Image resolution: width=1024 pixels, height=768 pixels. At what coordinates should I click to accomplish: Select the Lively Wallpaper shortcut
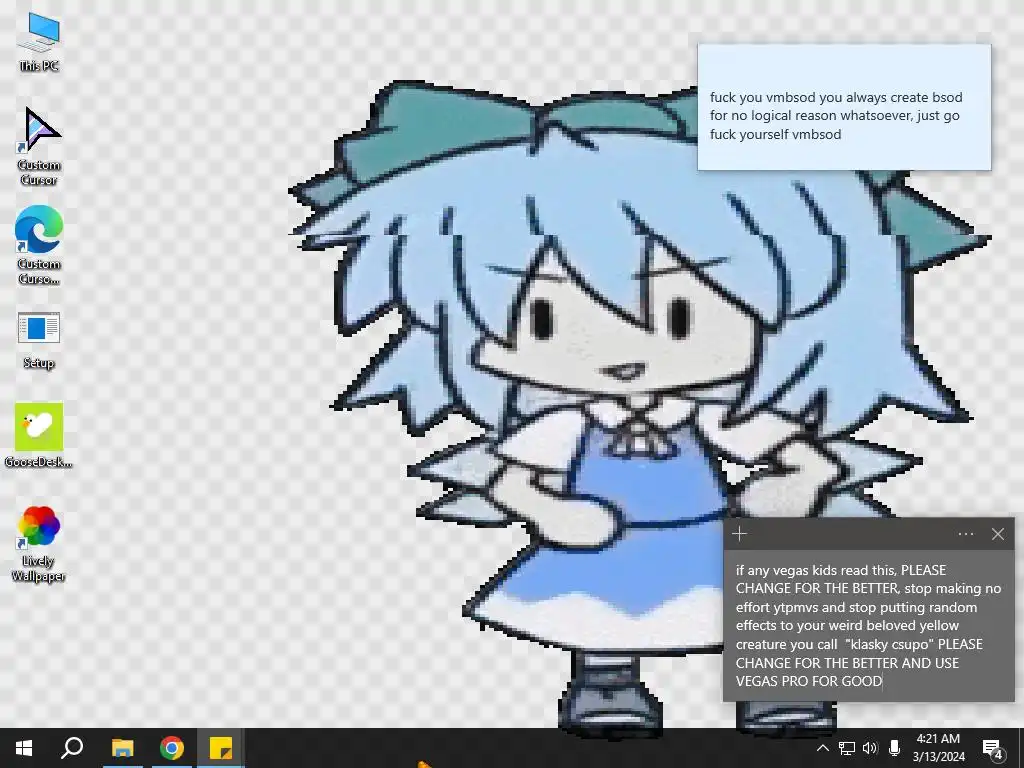click(39, 543)
